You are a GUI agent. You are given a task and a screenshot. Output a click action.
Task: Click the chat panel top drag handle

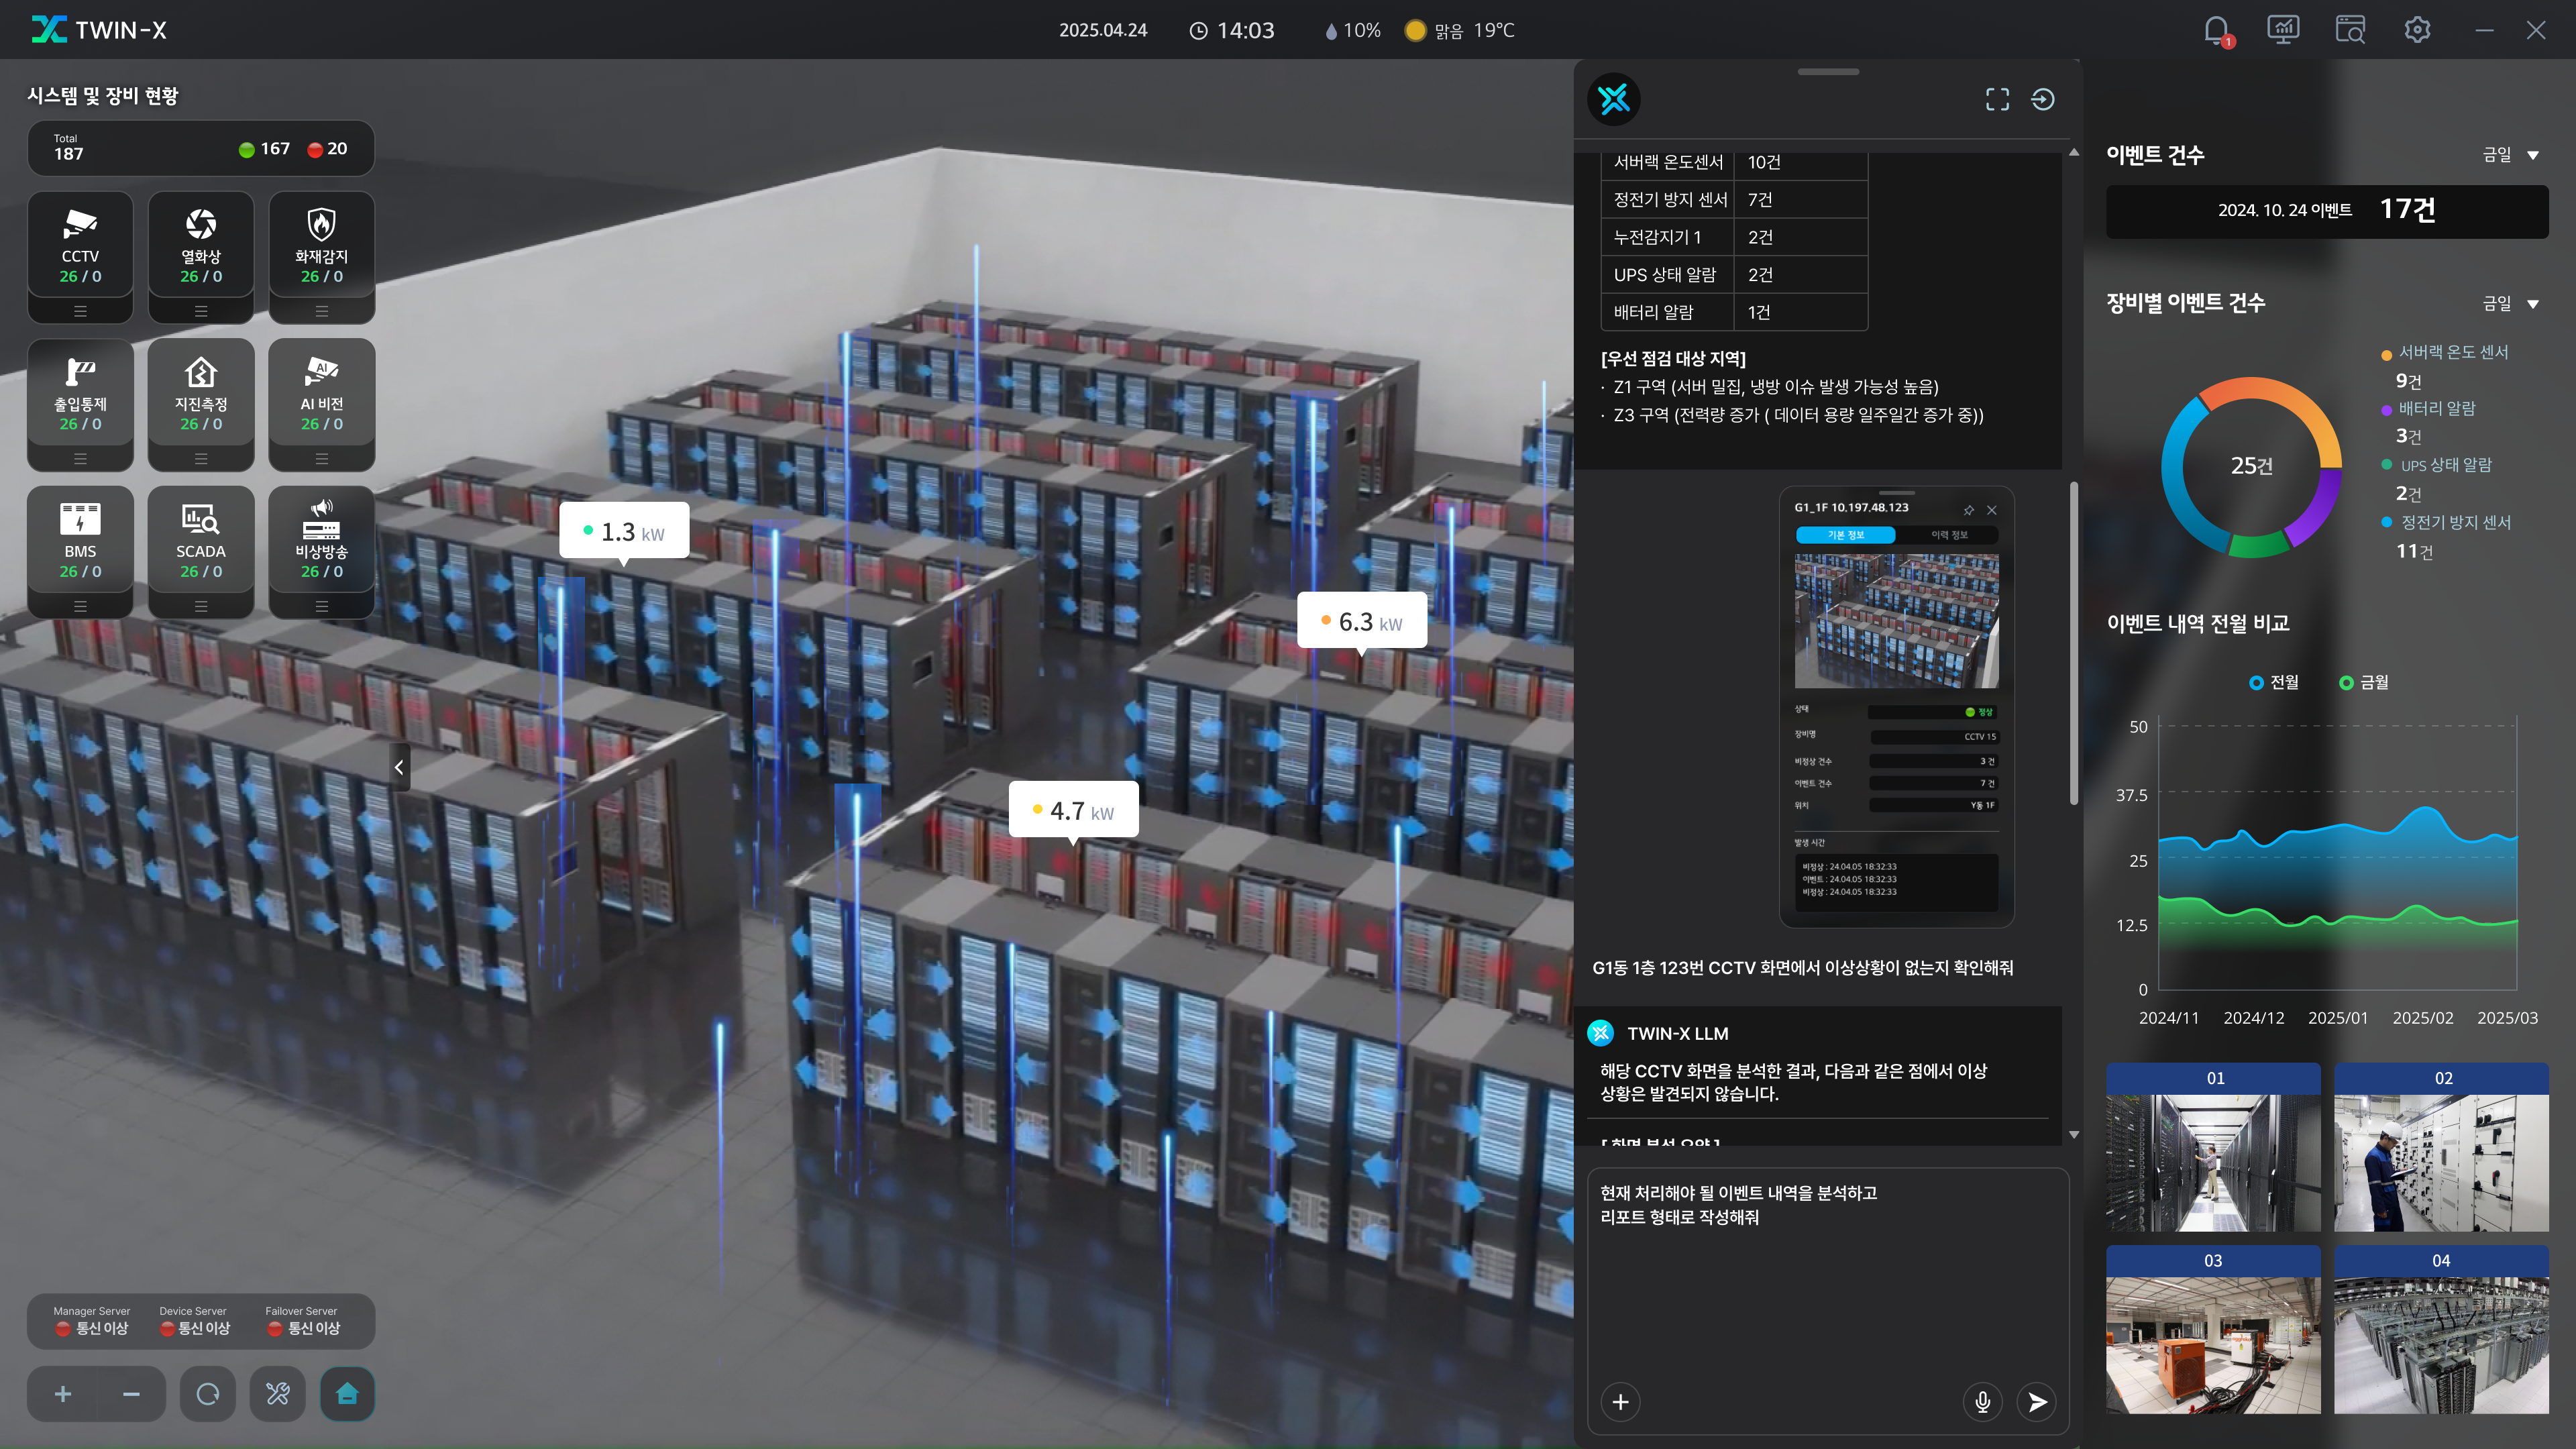point(1828,72)
